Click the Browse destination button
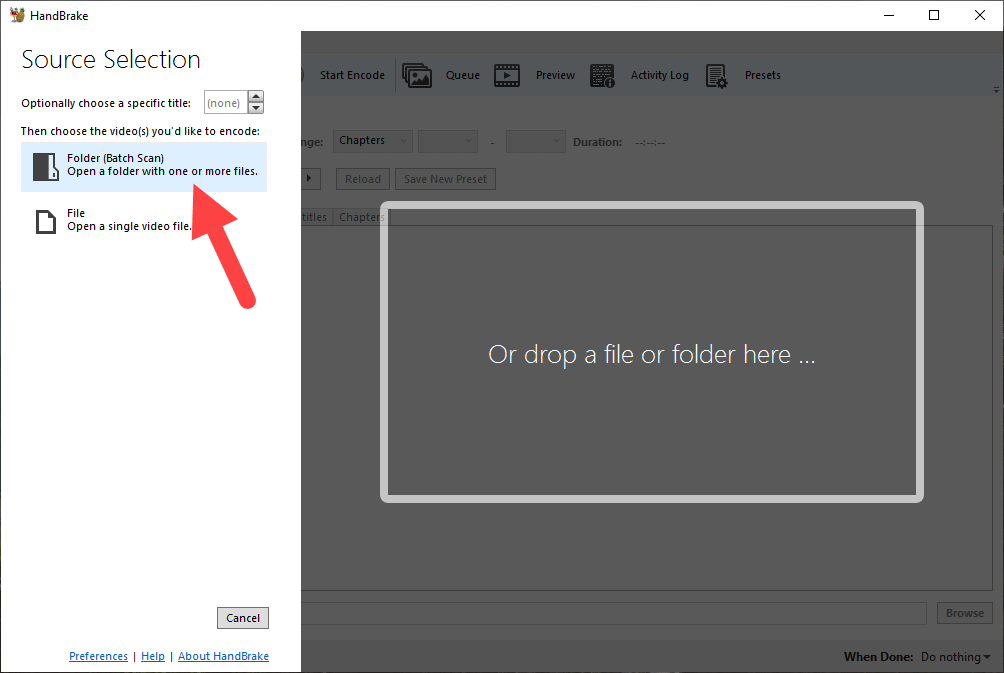Screen dimensions: 1004x673 pyautogui.click(x=965, y=613)
